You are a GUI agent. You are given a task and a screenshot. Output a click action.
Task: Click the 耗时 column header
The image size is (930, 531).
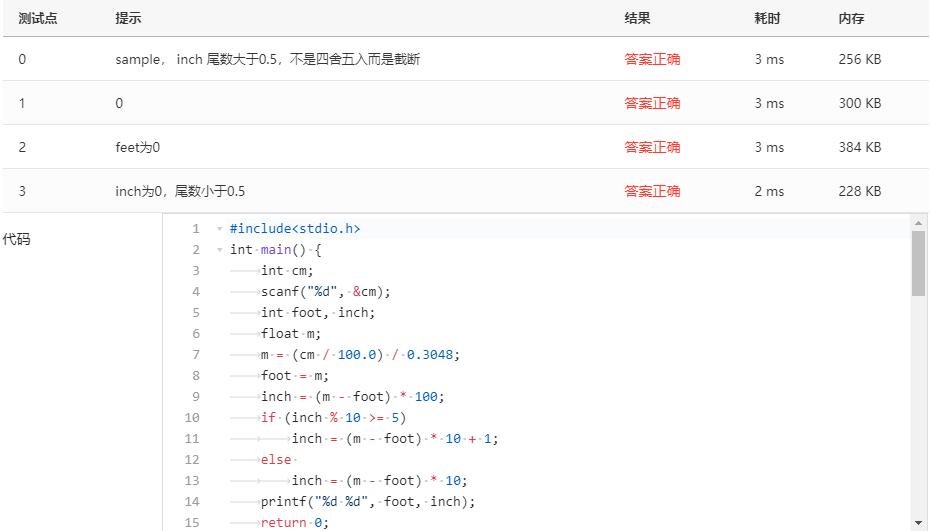(767, 18)
